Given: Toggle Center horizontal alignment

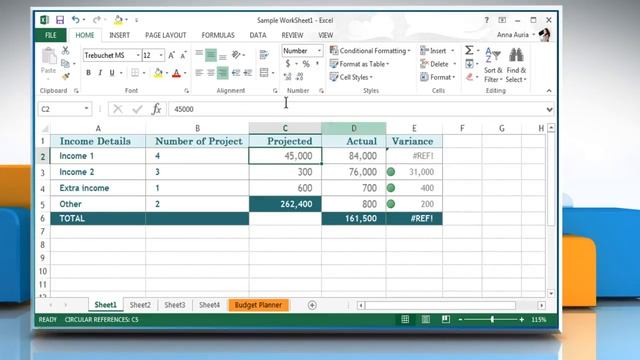Looking at the screenshot, I should [211, 73].
